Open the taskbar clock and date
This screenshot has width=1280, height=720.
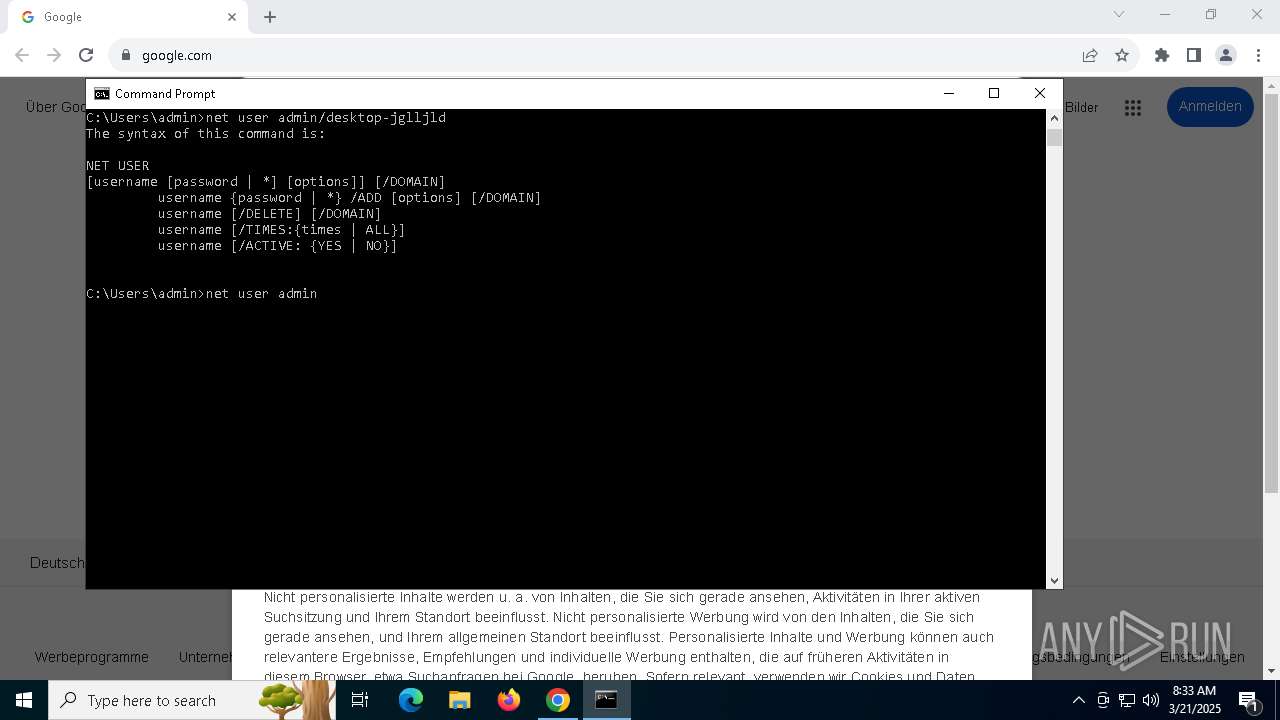[1195, 700]
